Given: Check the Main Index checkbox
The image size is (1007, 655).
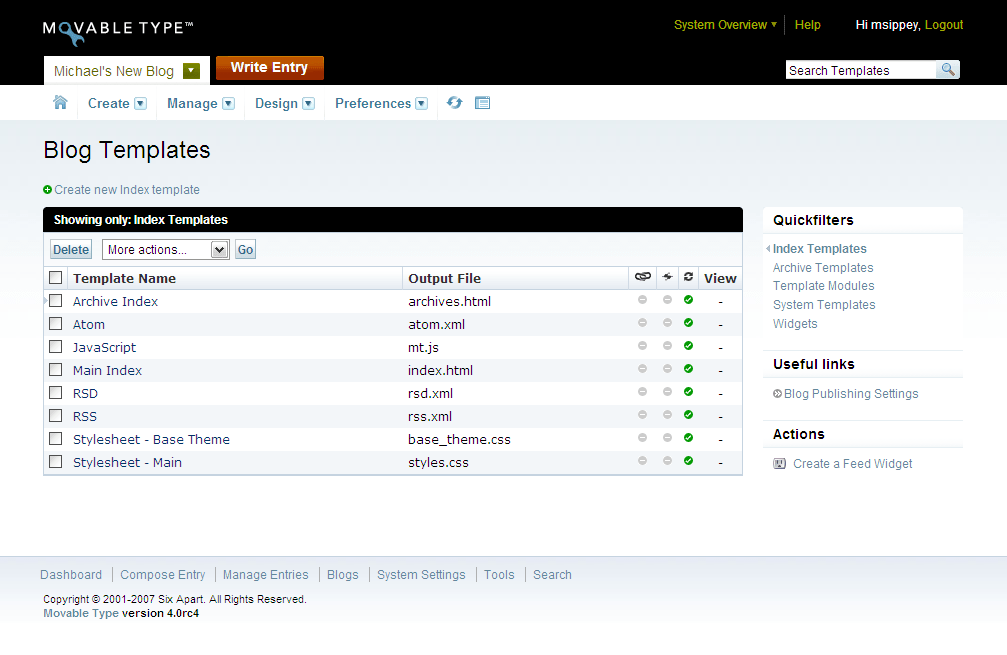Looking at the screenshot, I should [x=56, y=370].
